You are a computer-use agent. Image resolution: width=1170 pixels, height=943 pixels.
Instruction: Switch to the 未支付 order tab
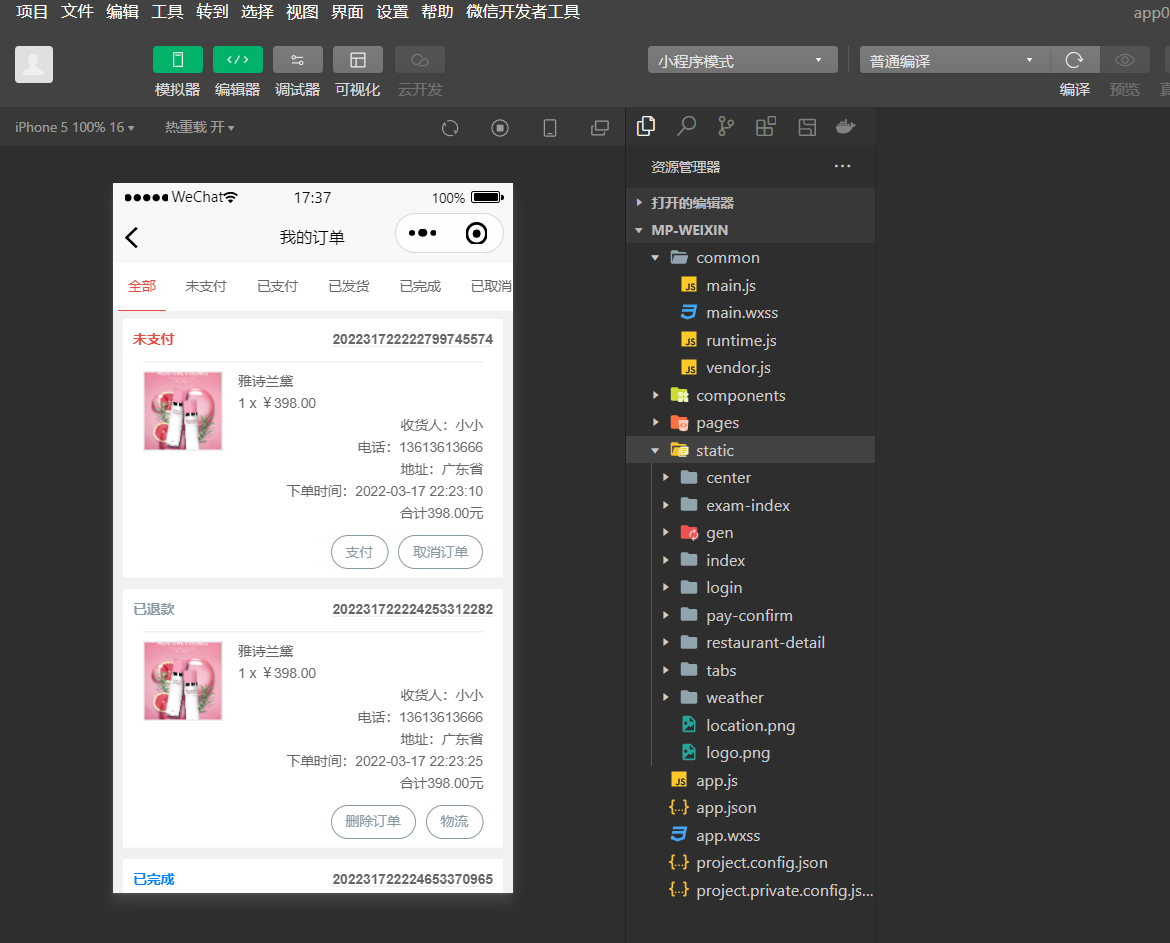206,286
